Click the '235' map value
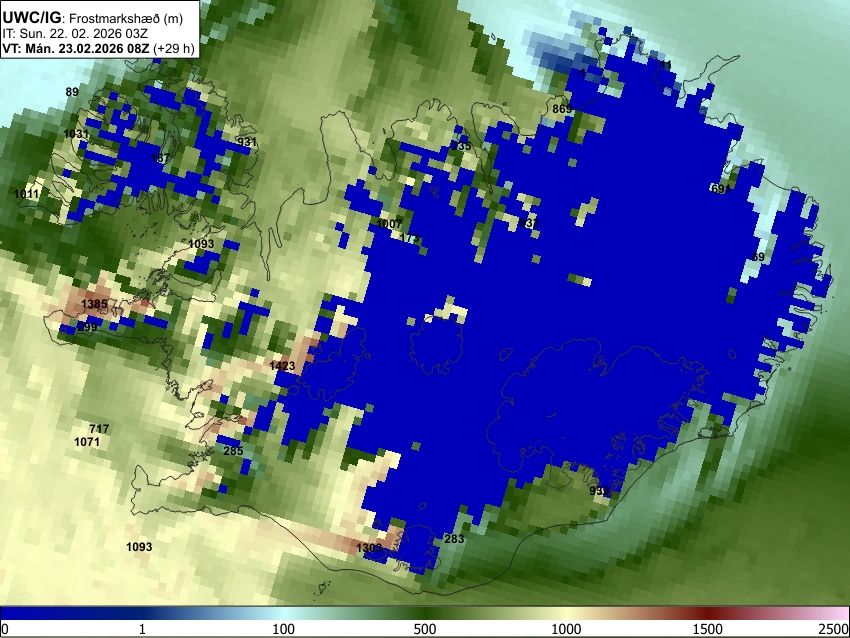Image resolution: width=850 pixels, height=638 pixels. 461,146
